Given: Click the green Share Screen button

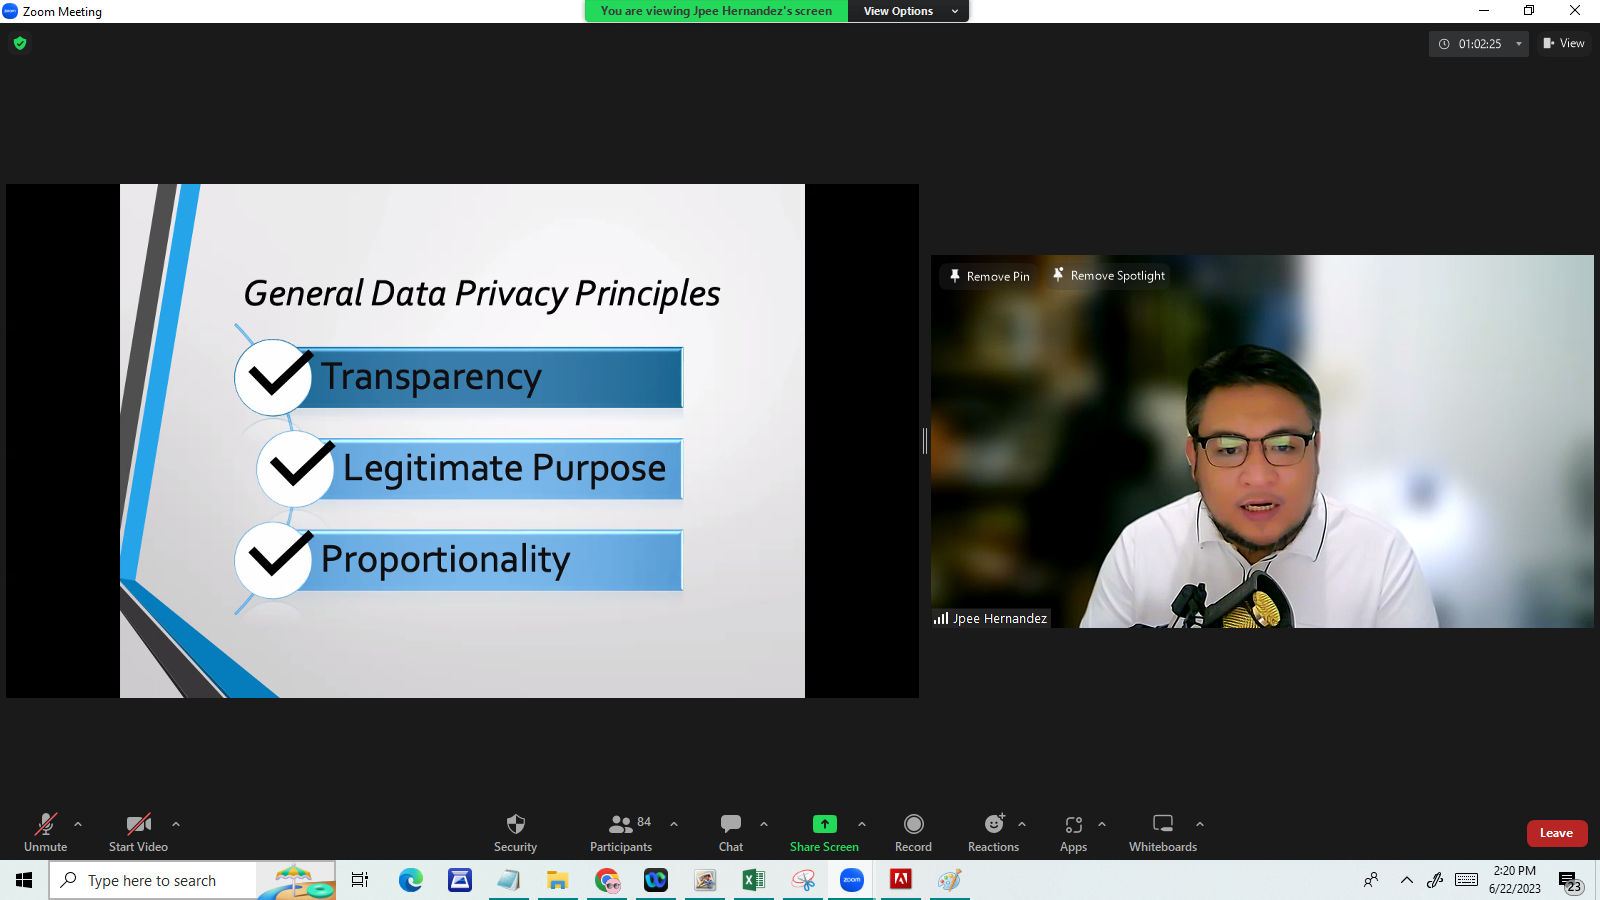Looking at the screenshot, I should (824, 832).
